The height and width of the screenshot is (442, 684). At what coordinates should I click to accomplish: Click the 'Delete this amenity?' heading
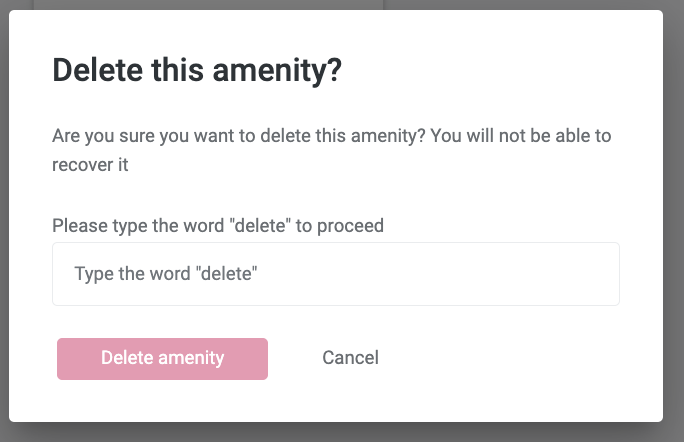pos(197,70)
